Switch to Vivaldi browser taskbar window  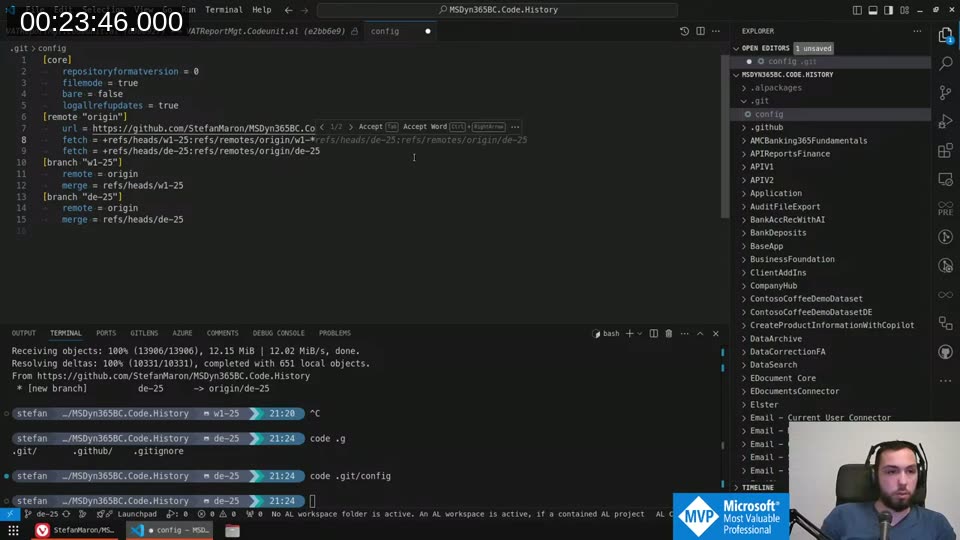[75, 530]
